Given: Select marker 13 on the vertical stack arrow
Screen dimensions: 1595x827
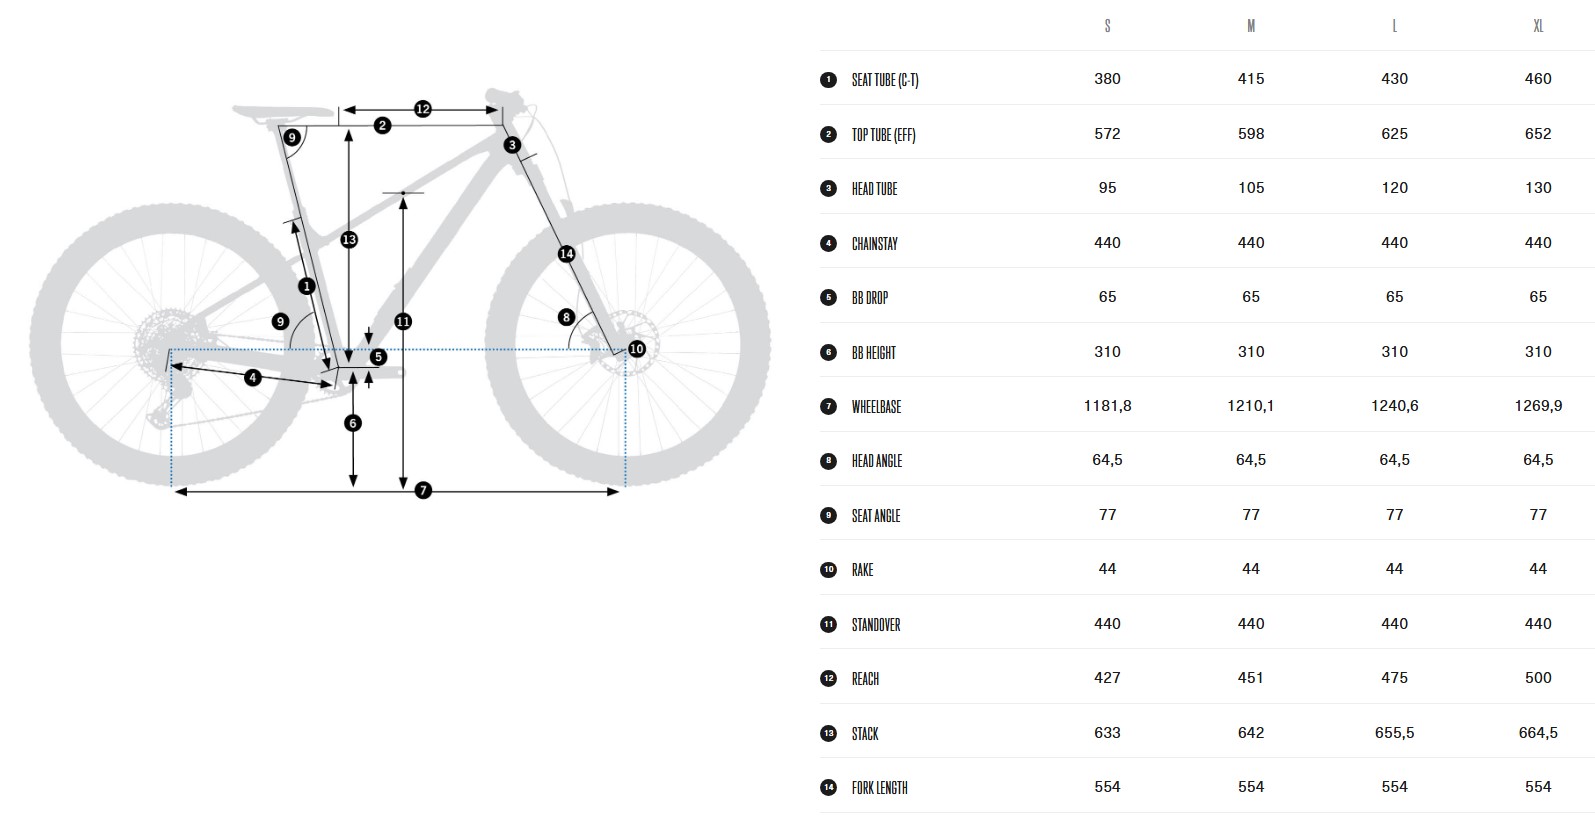Looking at the screenshot, I should click(348, 239).
